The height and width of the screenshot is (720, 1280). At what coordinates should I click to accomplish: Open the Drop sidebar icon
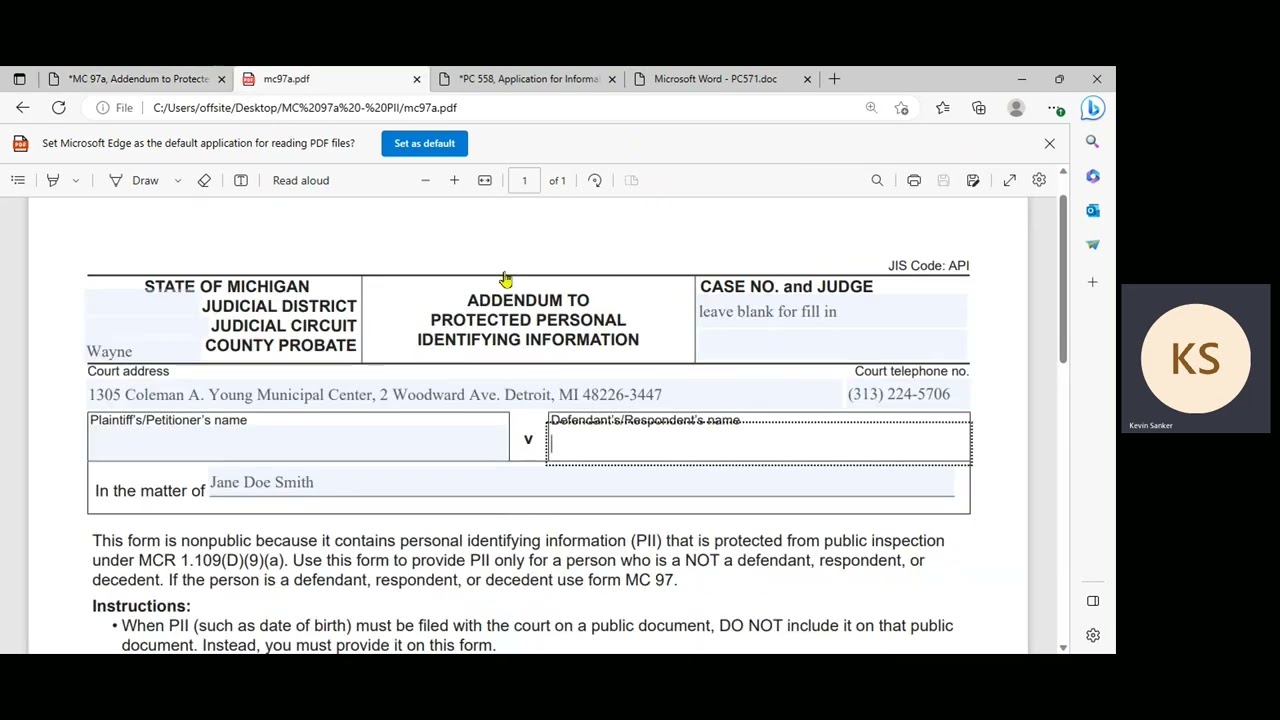[1093, 244]
